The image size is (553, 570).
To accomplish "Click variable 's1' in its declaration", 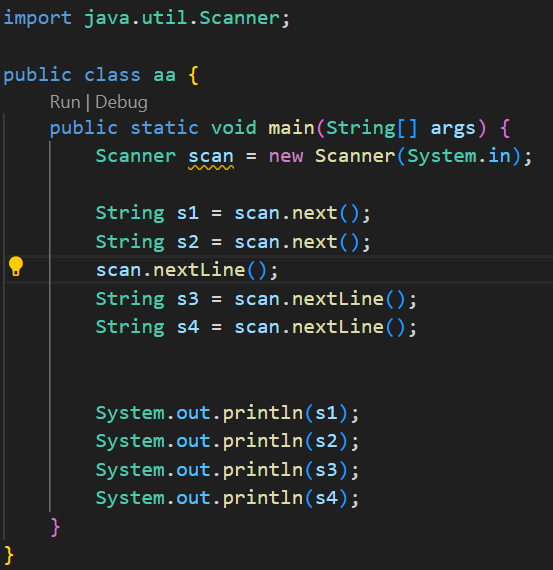I will 188,213.
